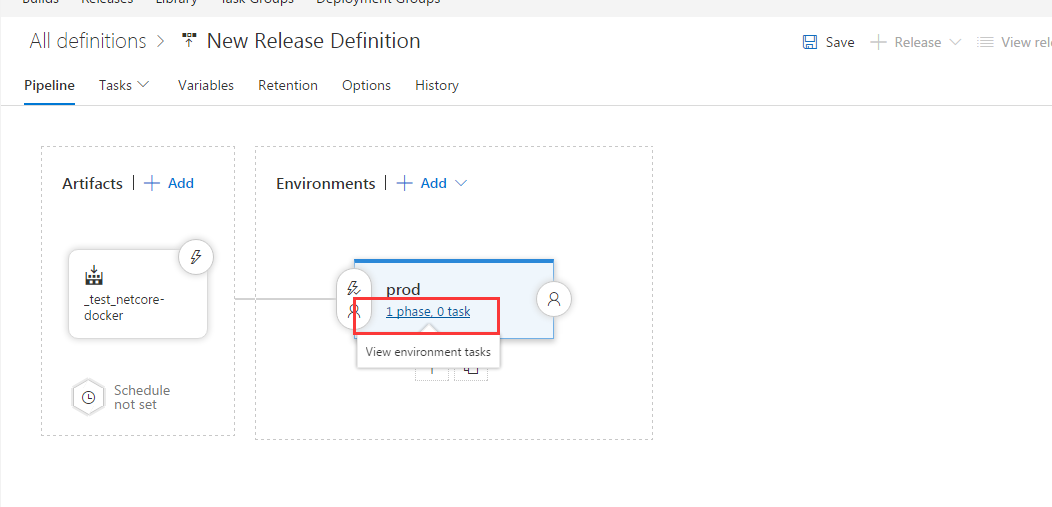Open the Retention tab
Viewport: 1052px width, 507px height.
(288, 85)
